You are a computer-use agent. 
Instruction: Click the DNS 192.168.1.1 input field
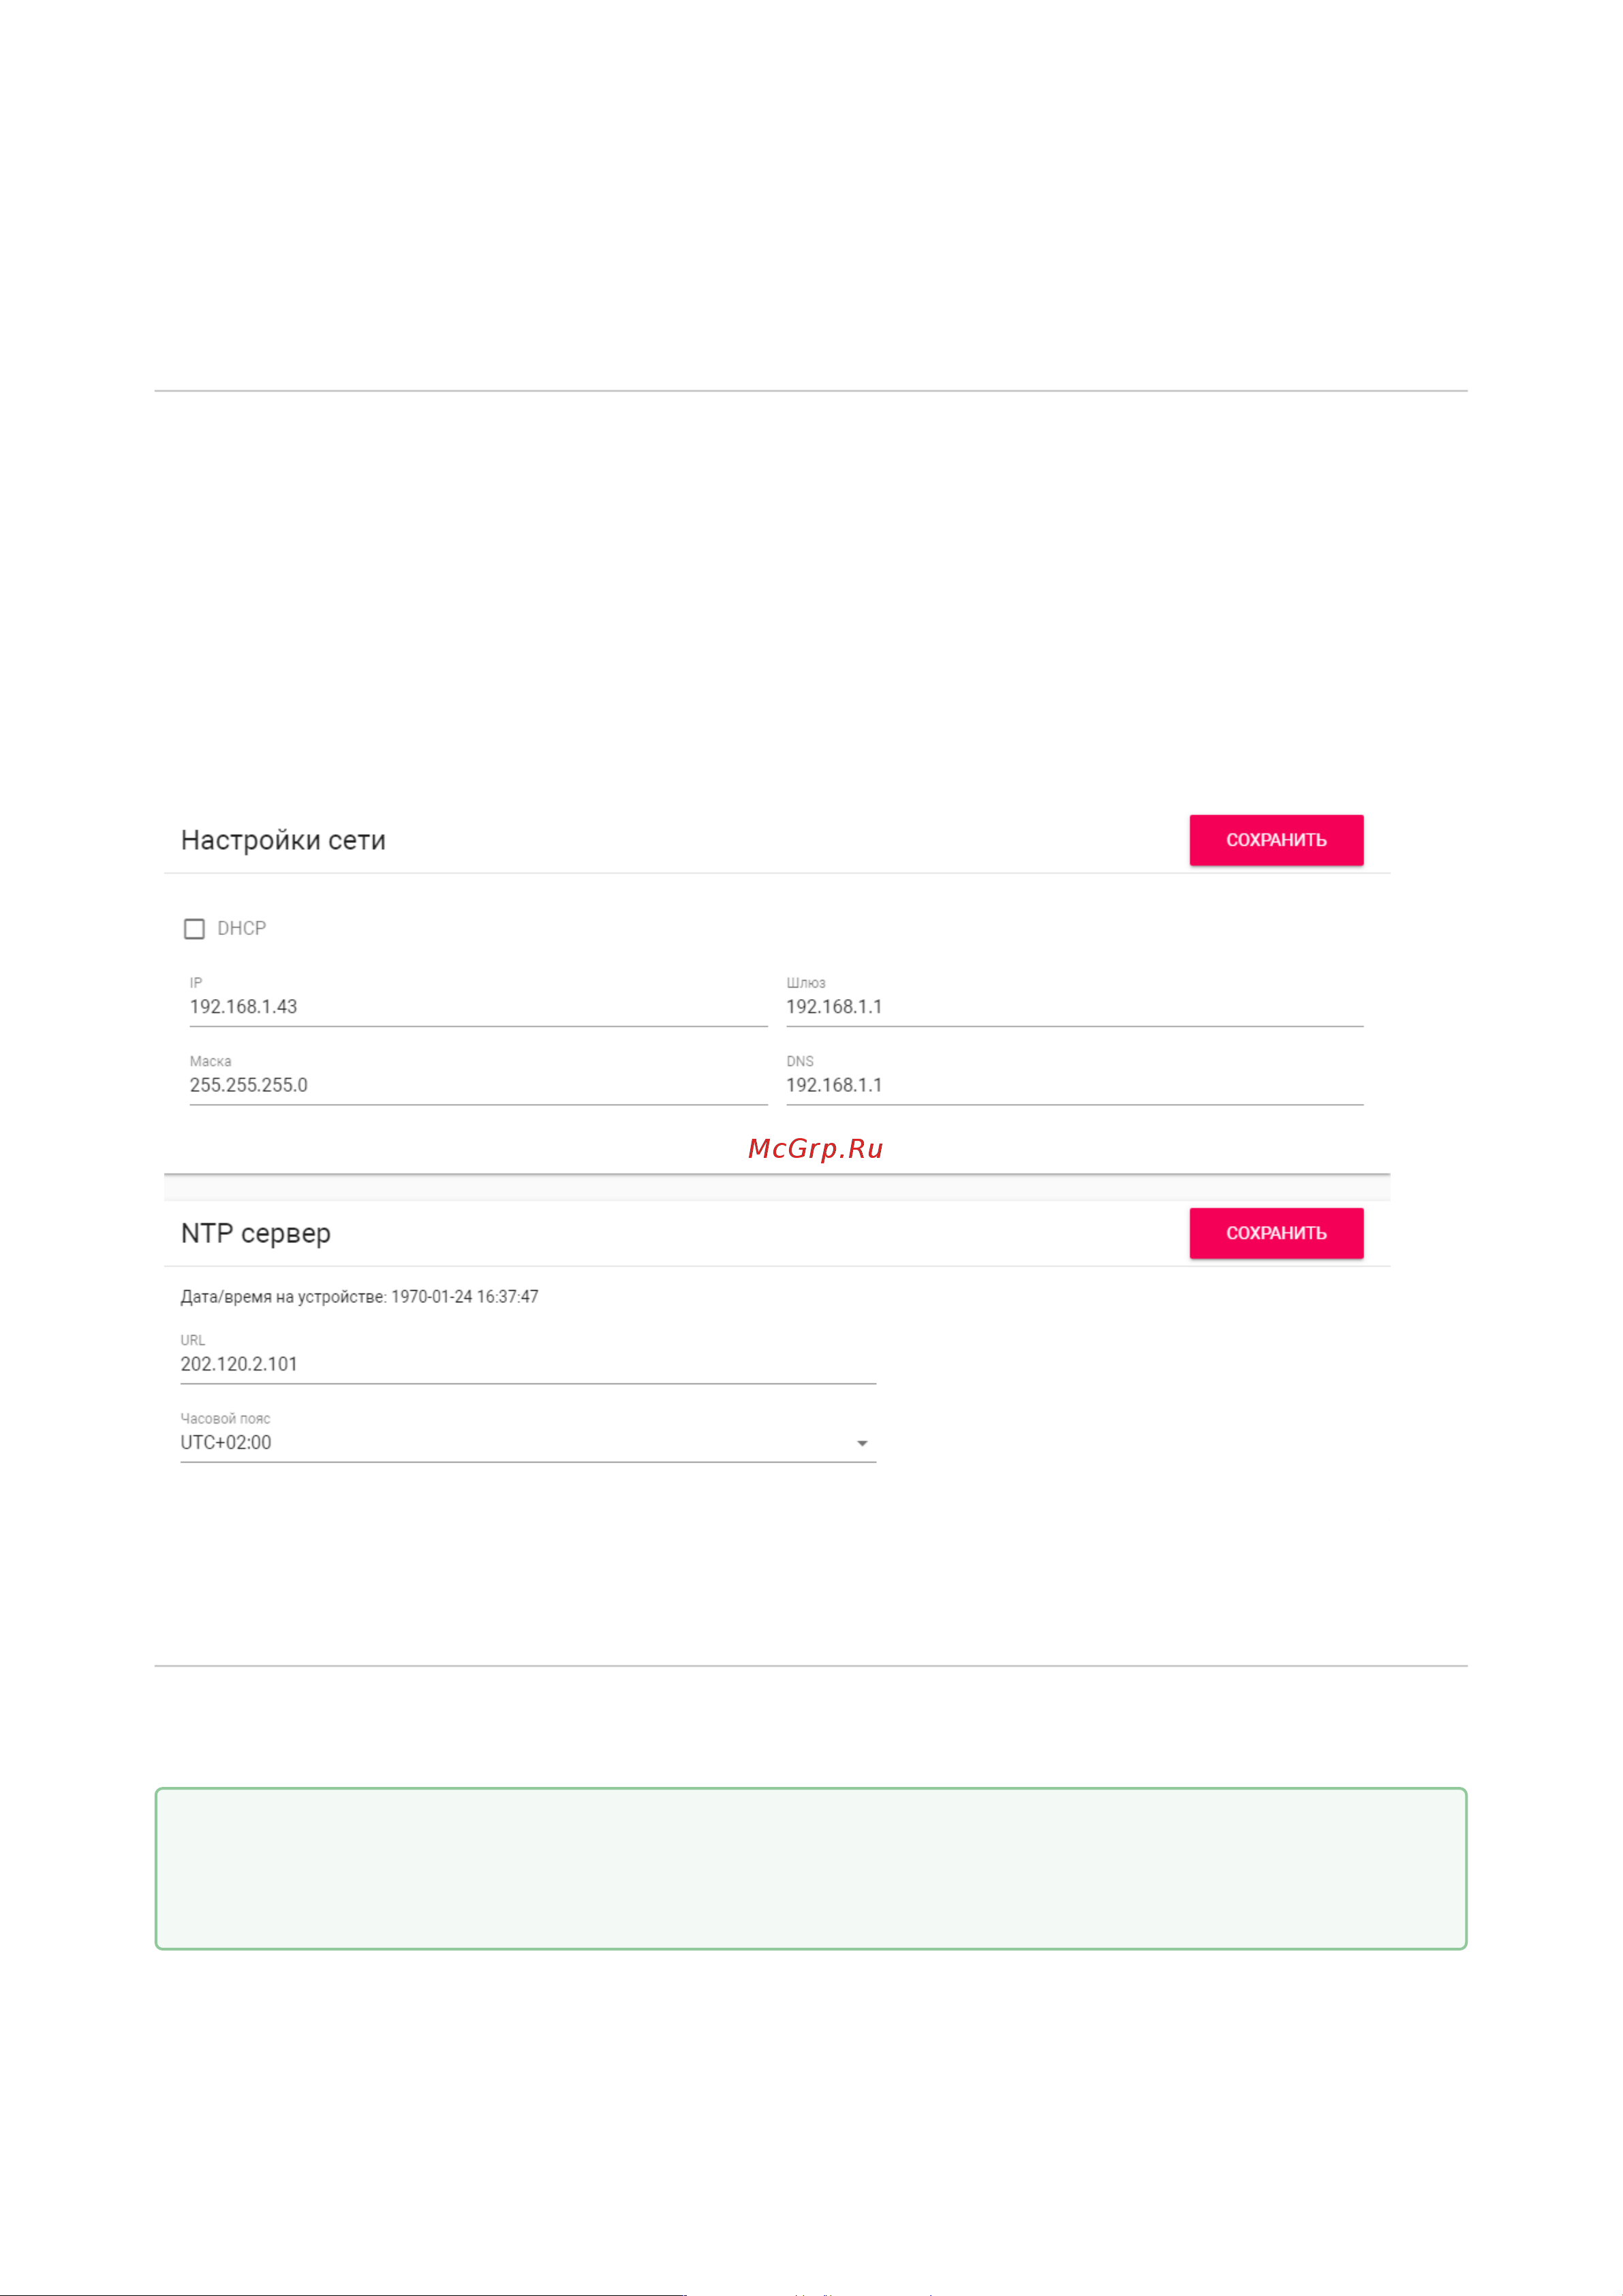(1074, 1085)
